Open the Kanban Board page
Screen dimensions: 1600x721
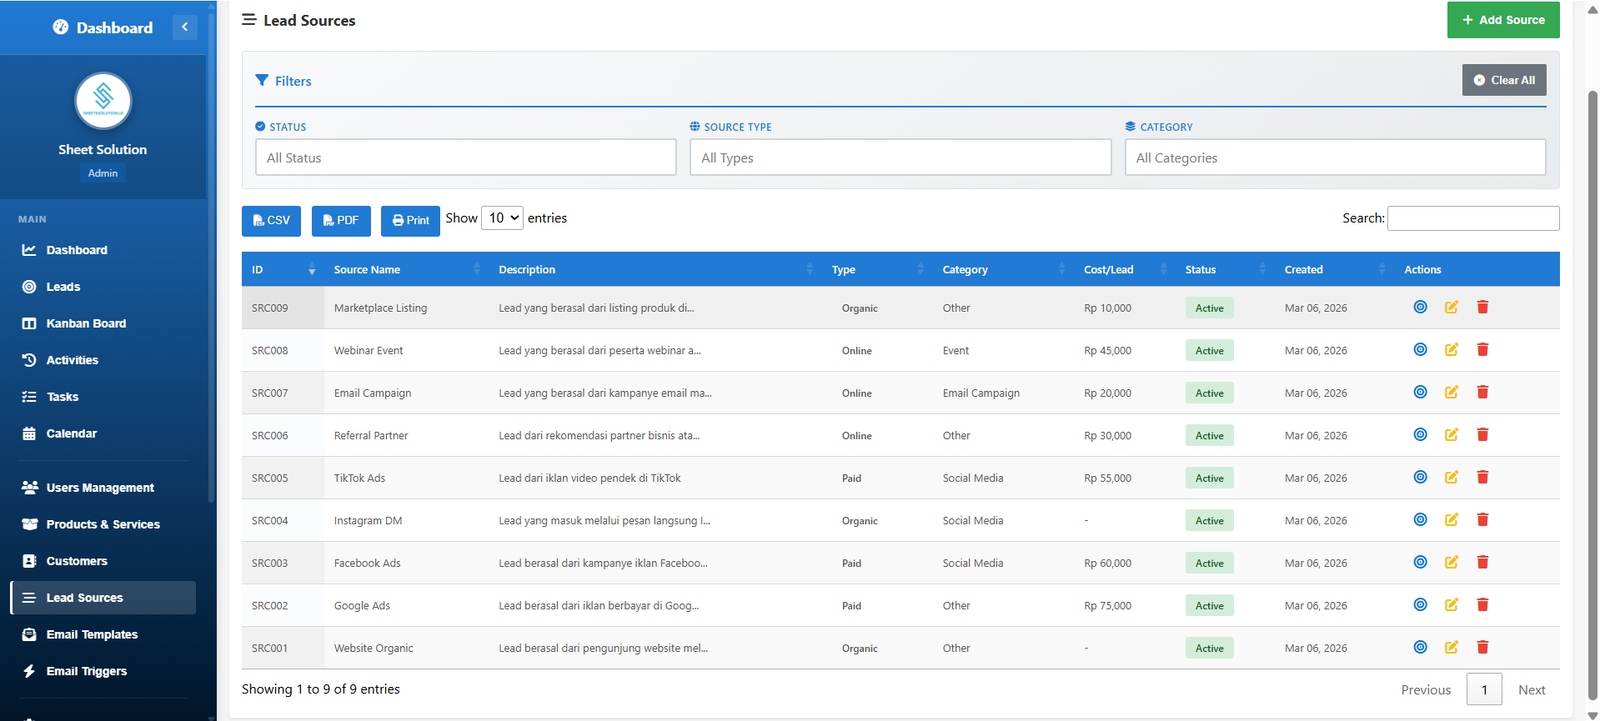coord(103,324)
